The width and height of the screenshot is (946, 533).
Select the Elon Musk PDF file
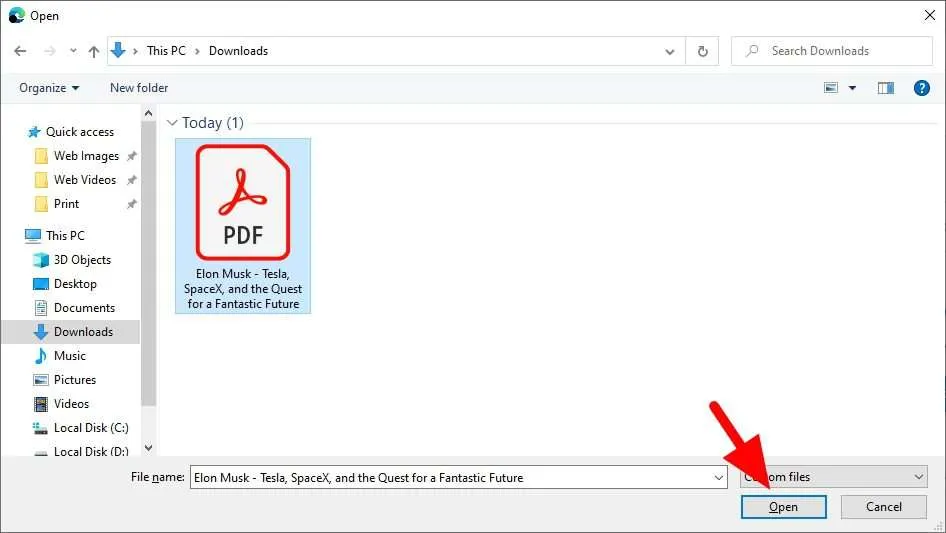(243, 226)
